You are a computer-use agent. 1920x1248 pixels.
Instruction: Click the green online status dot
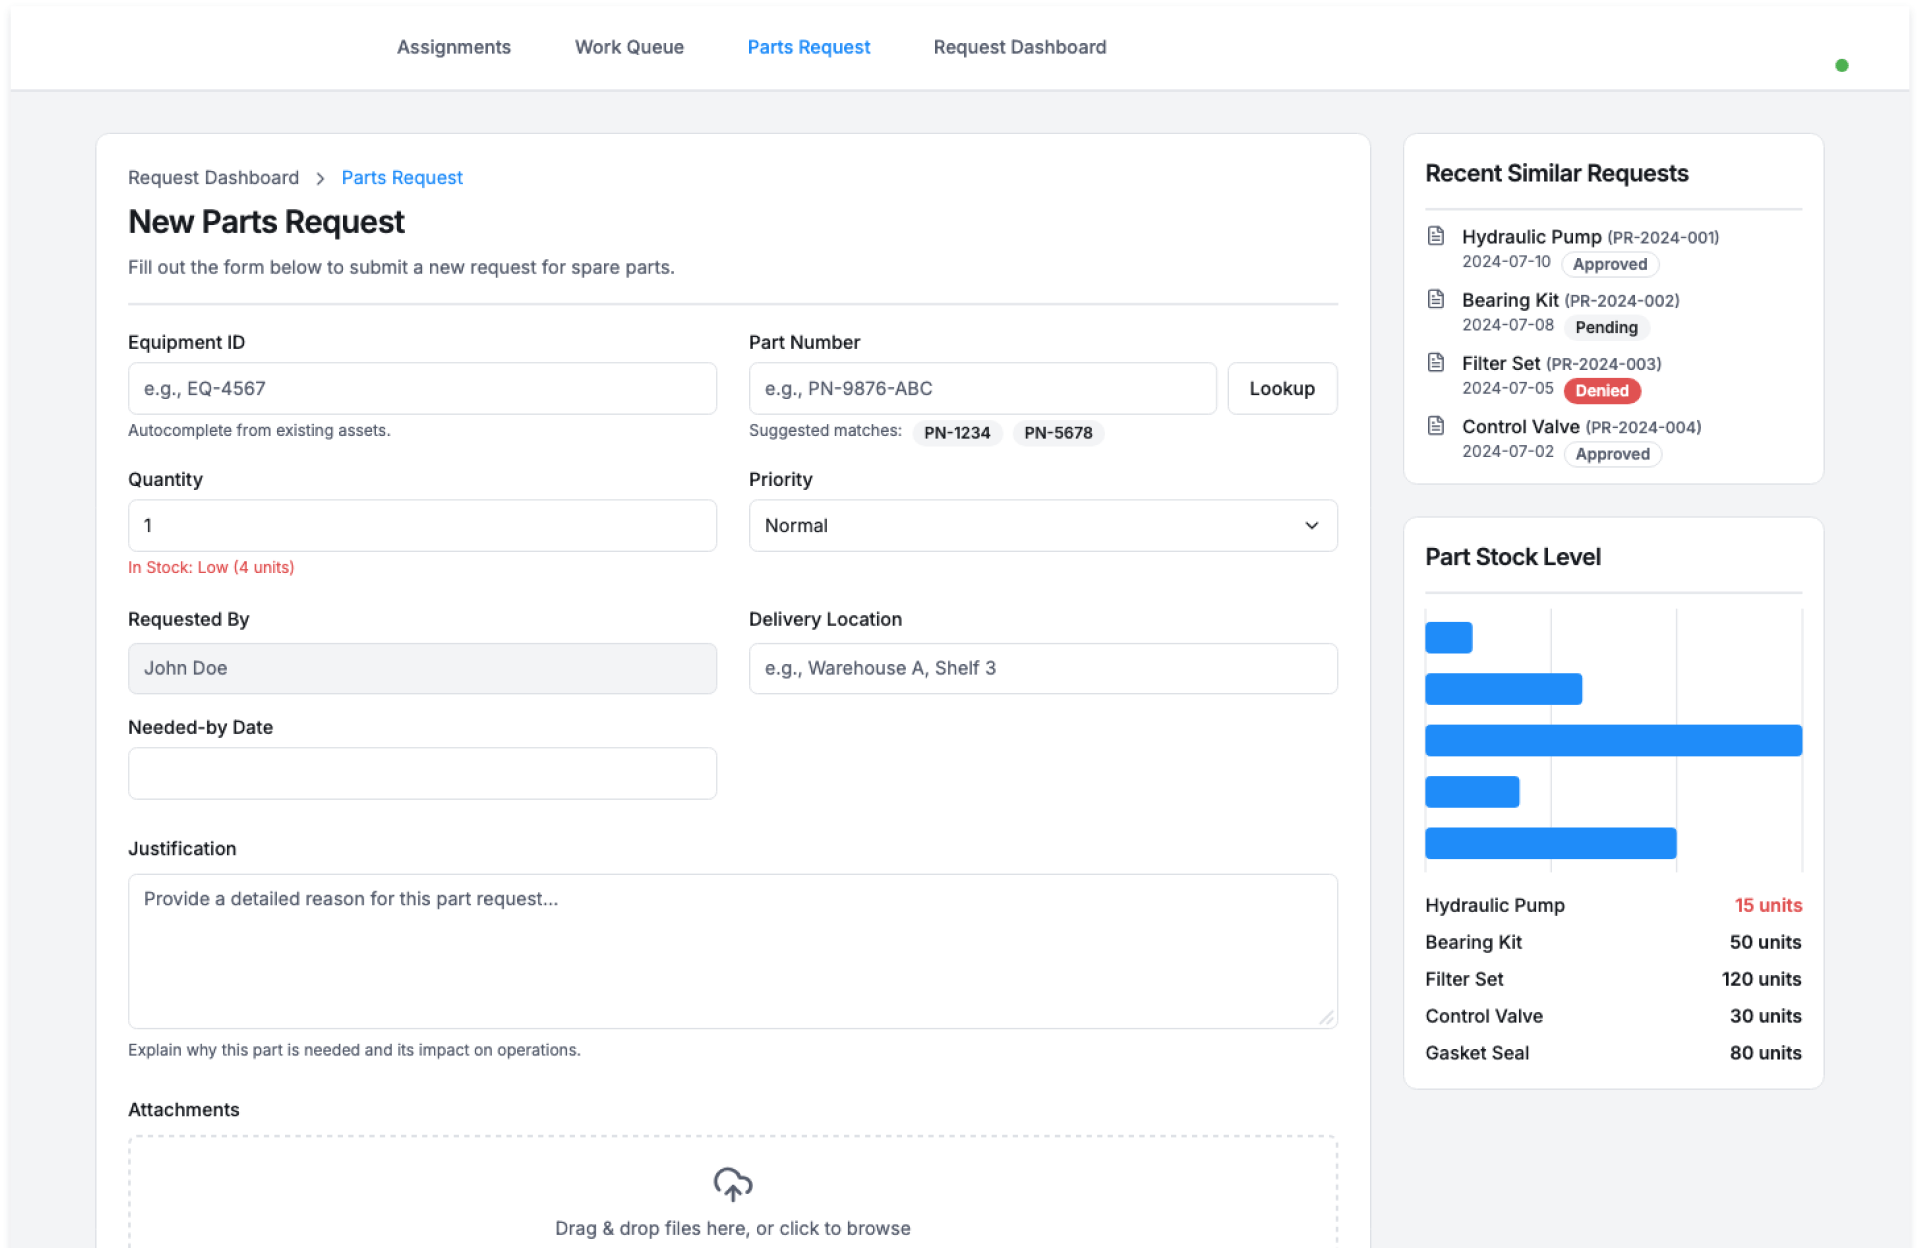(1841, 66)
